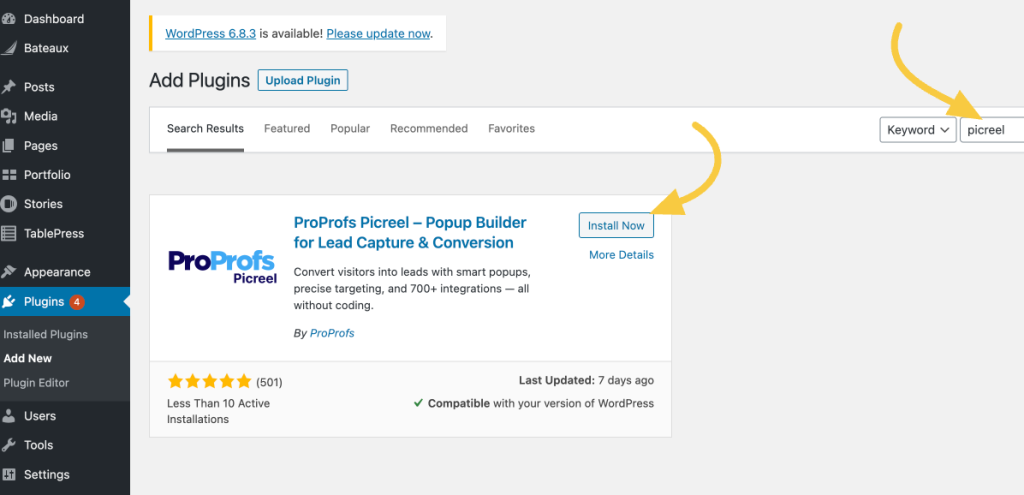
Task: Open Installed Plugins submenu item
Action: [x=46, y=334]
